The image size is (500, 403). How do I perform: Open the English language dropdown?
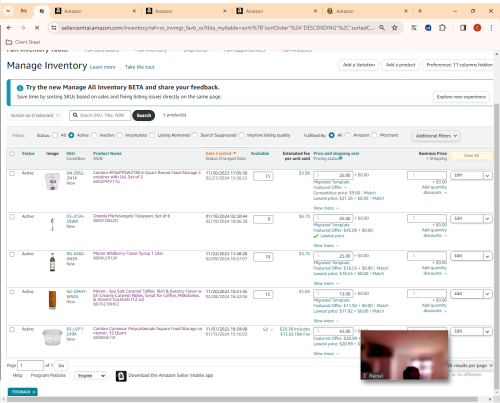[90, 376]
